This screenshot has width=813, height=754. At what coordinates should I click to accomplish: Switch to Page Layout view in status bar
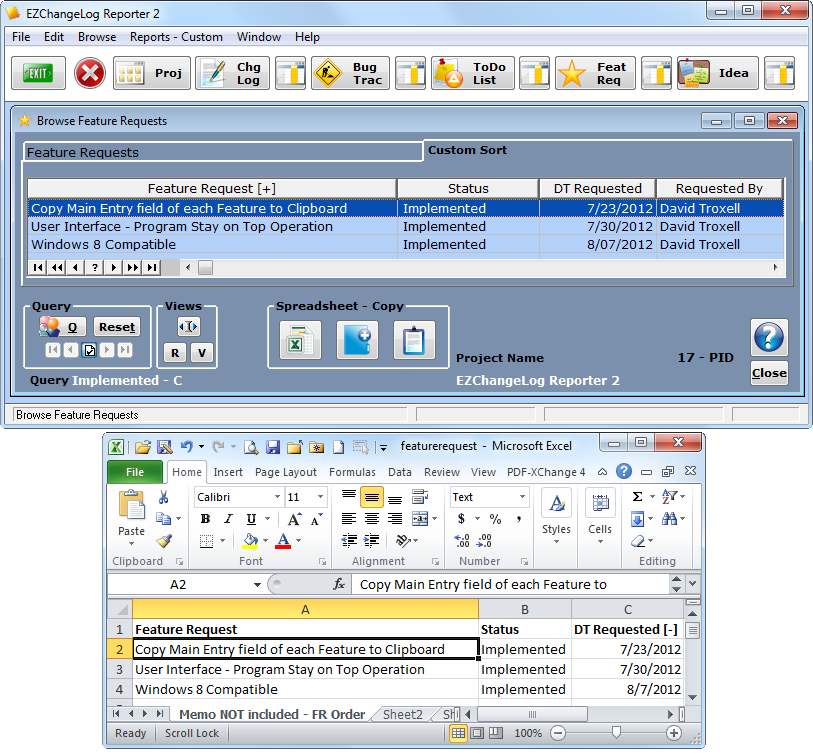477,733
